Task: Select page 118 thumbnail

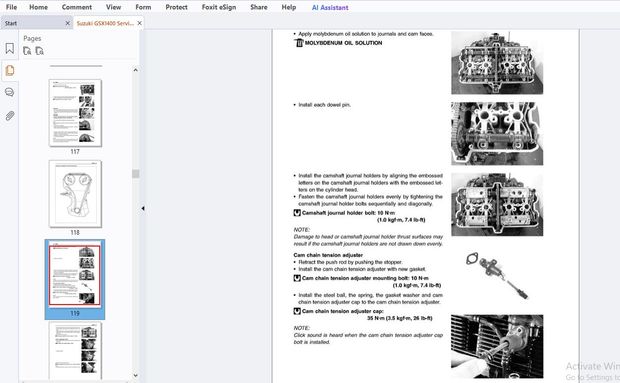Action: (75, 194)
